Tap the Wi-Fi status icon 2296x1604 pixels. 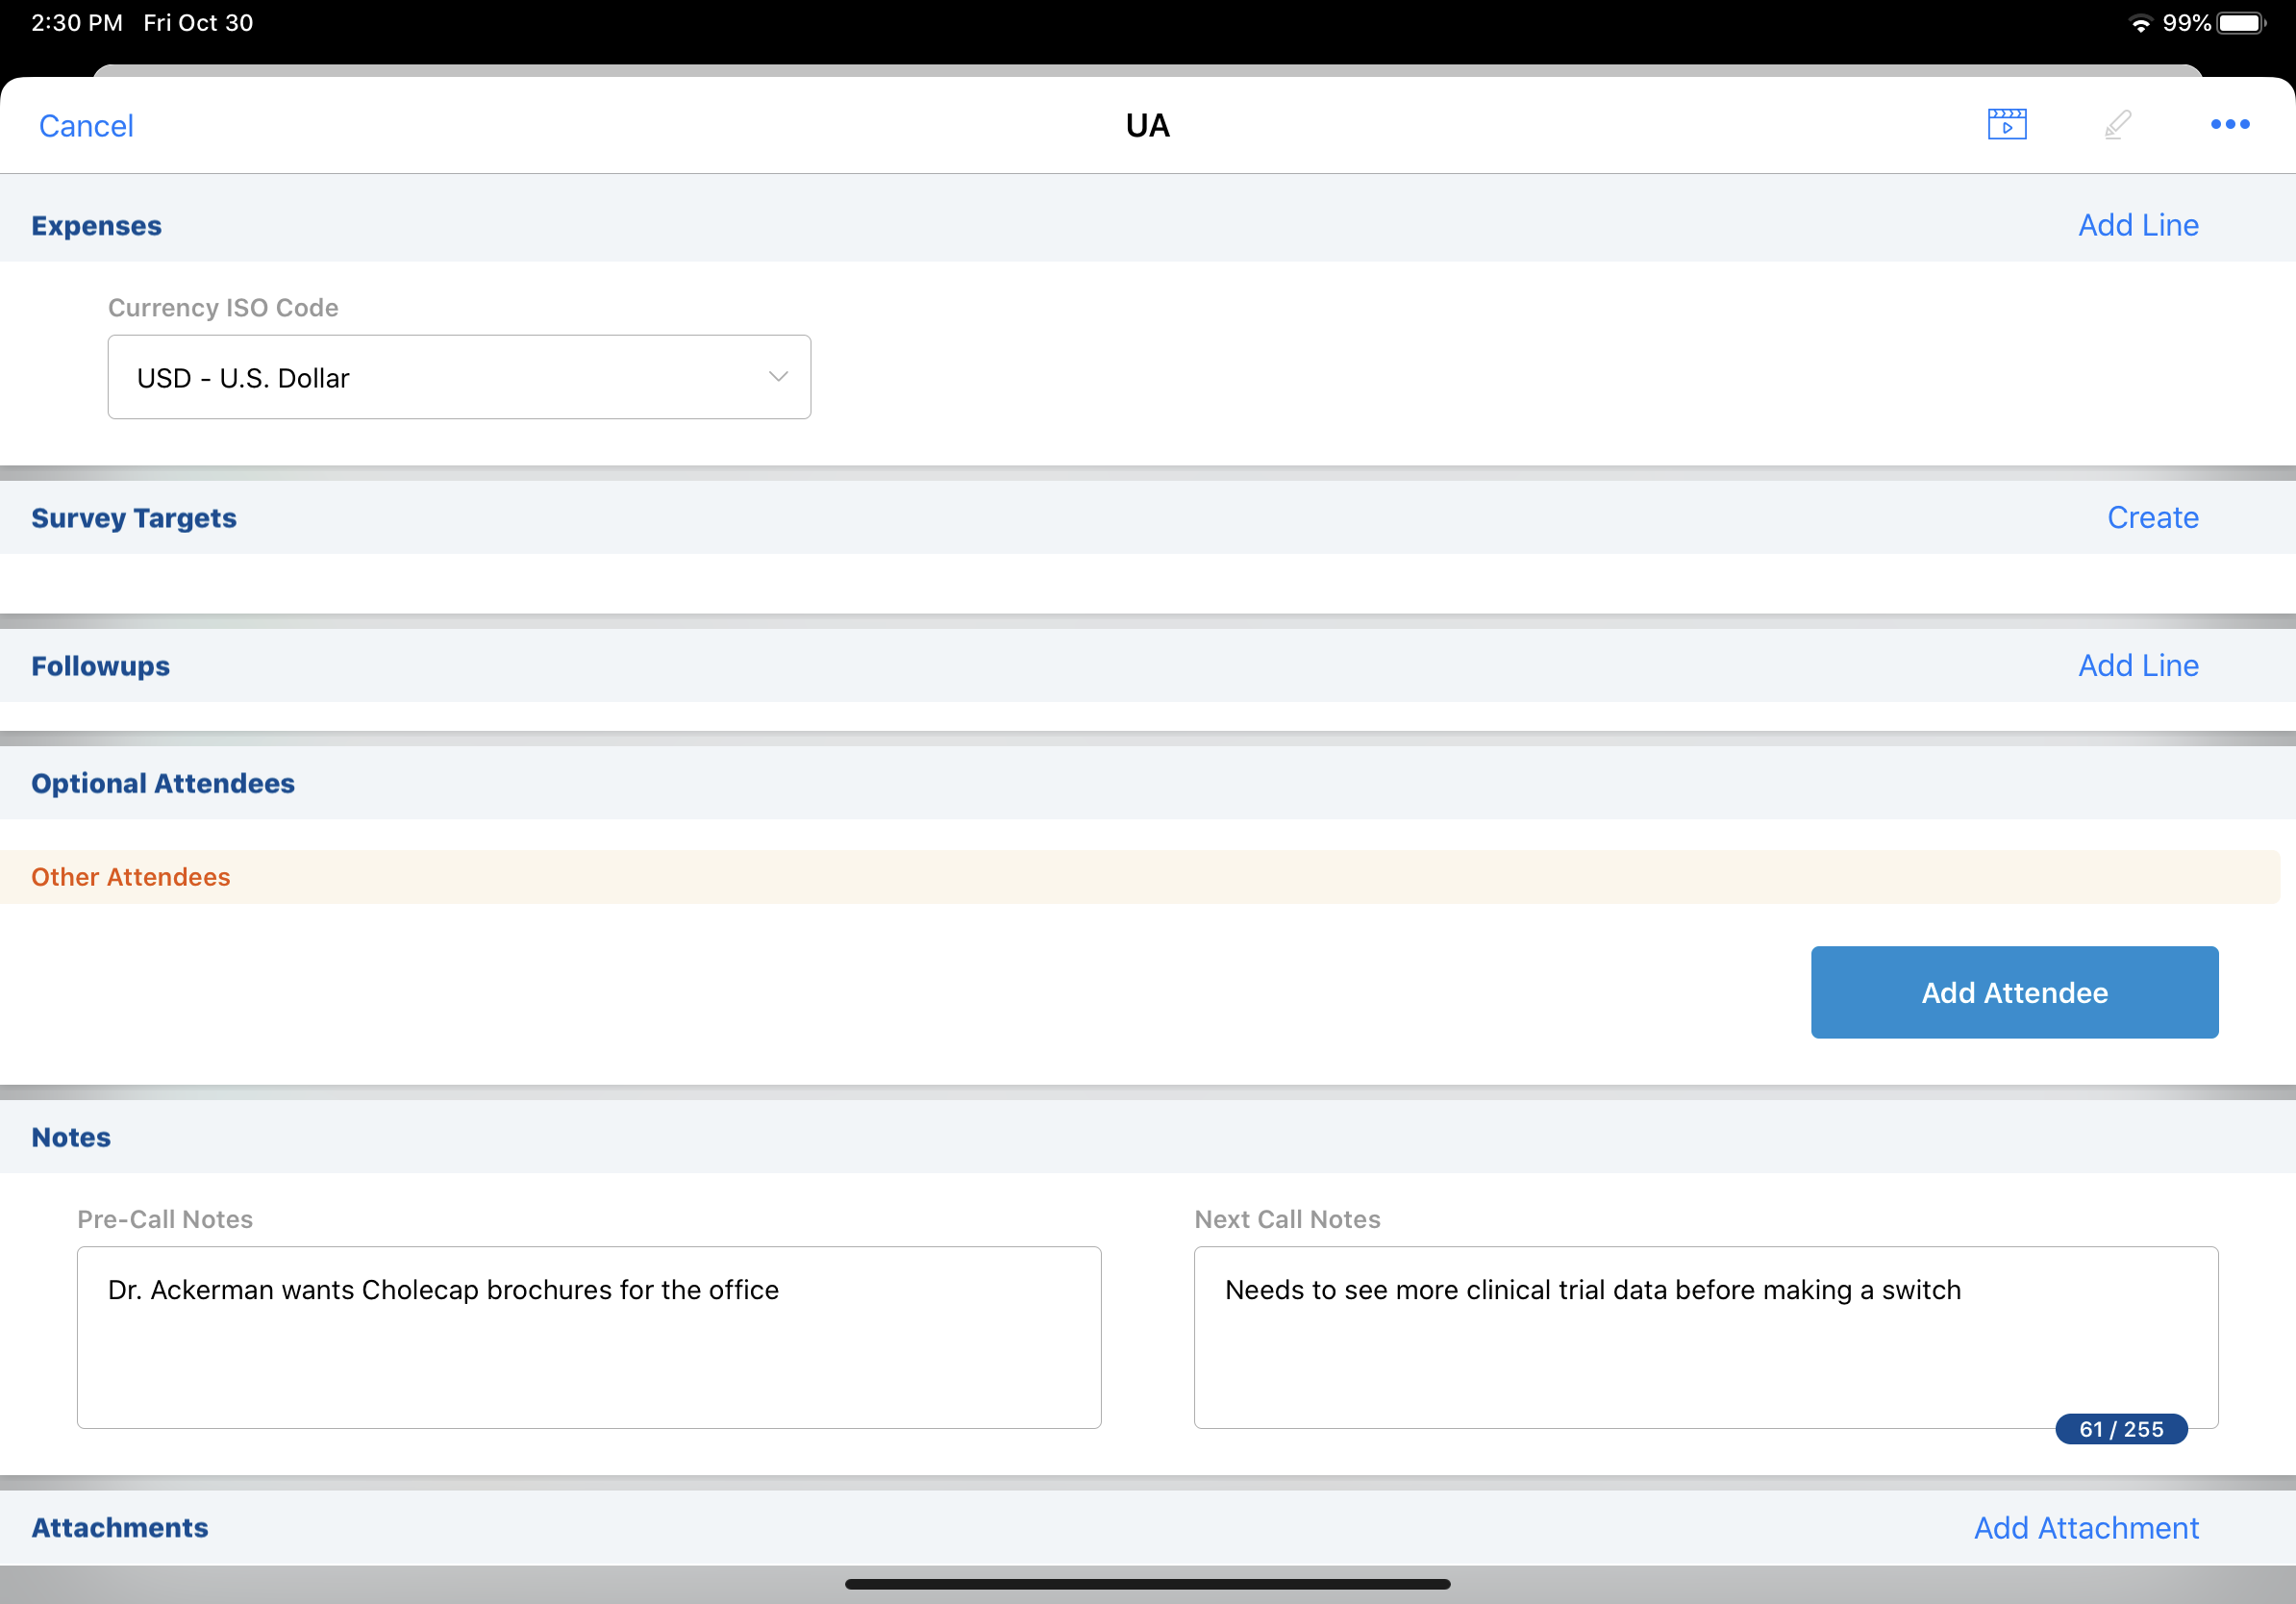tap(2140, 24)
